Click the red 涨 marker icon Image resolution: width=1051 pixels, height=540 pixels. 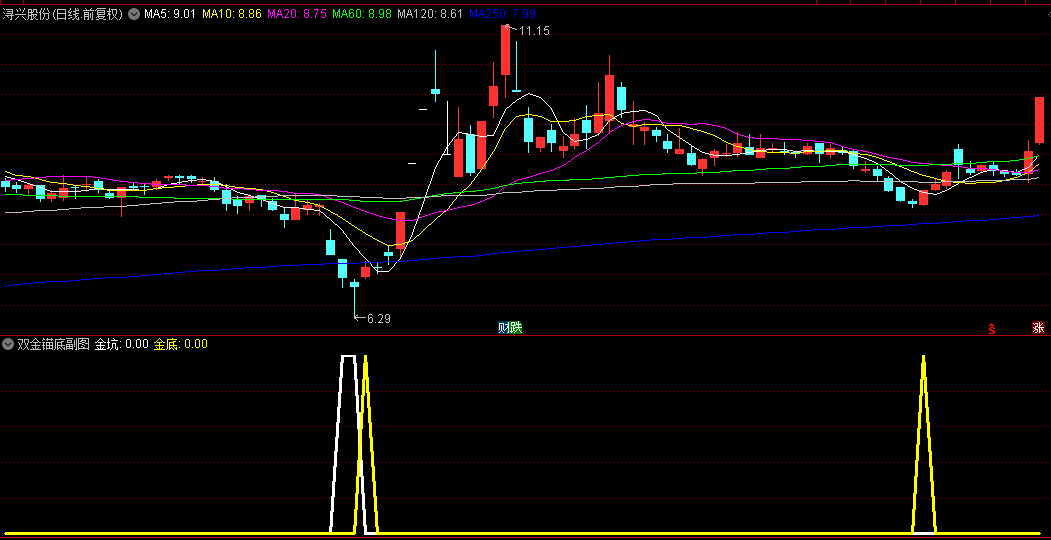(1038, 328)
